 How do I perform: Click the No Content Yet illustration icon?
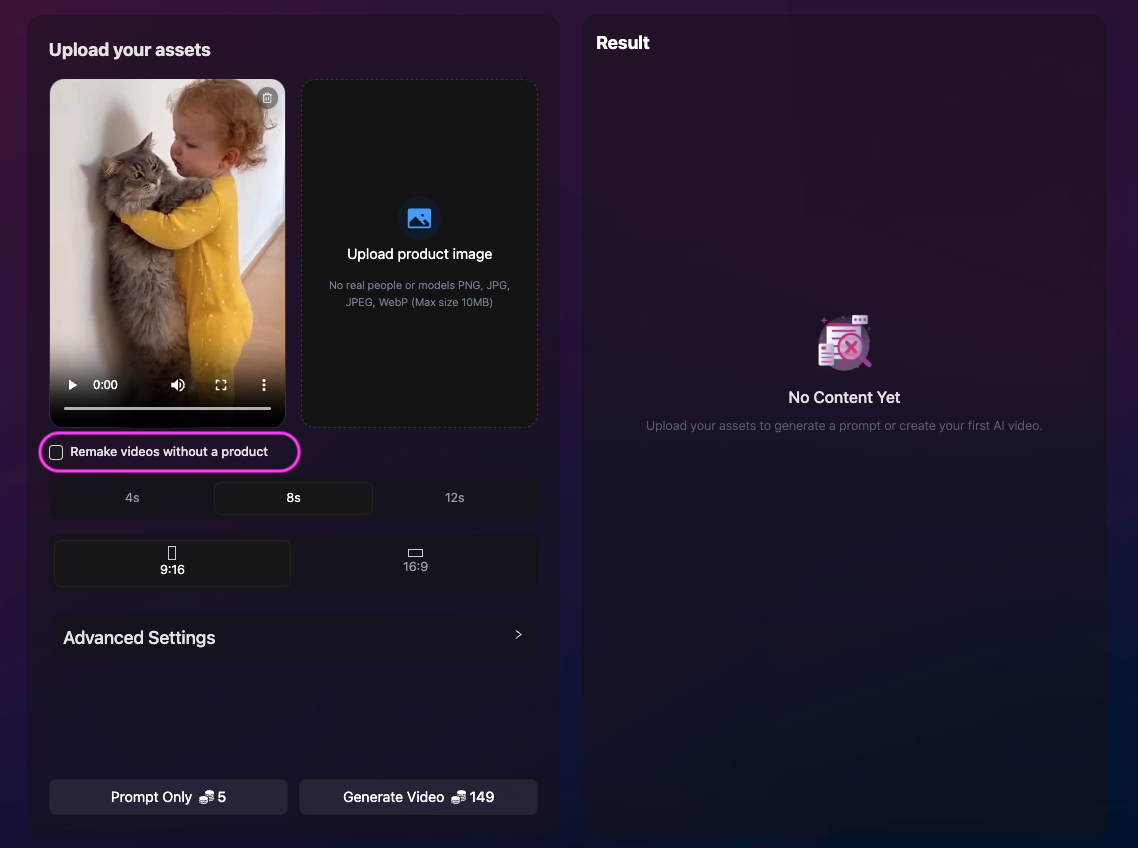point(844,343)
